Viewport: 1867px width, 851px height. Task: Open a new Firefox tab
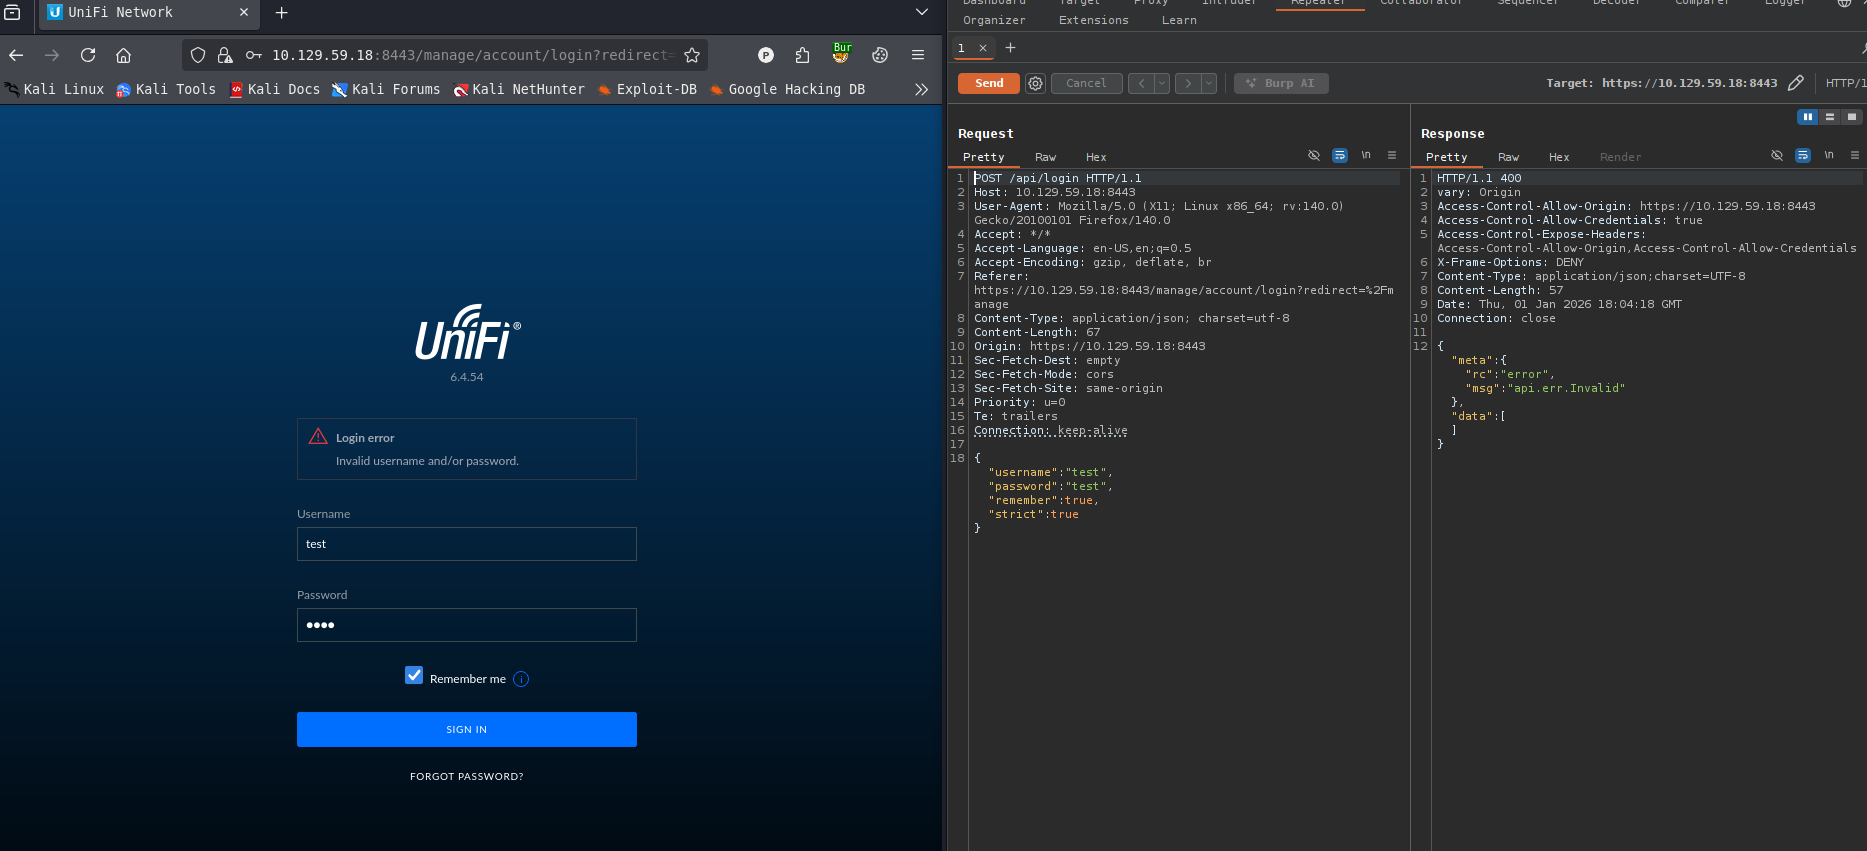pos(282,13)
